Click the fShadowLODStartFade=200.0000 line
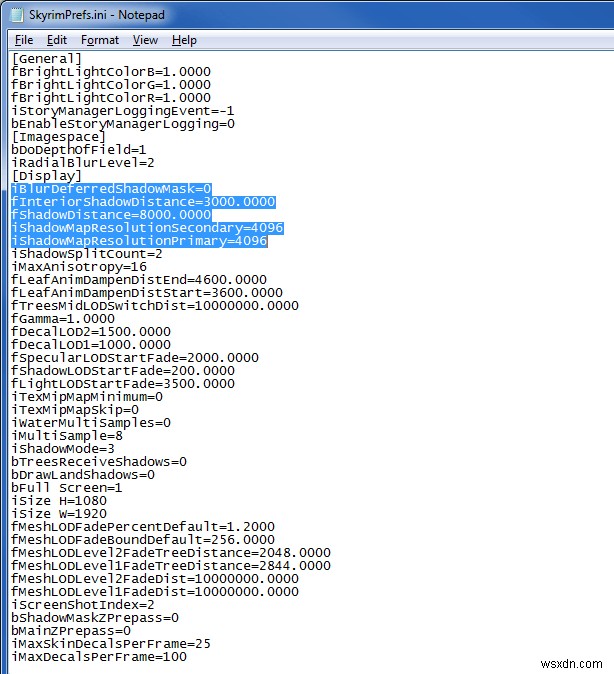 point(123,371)
